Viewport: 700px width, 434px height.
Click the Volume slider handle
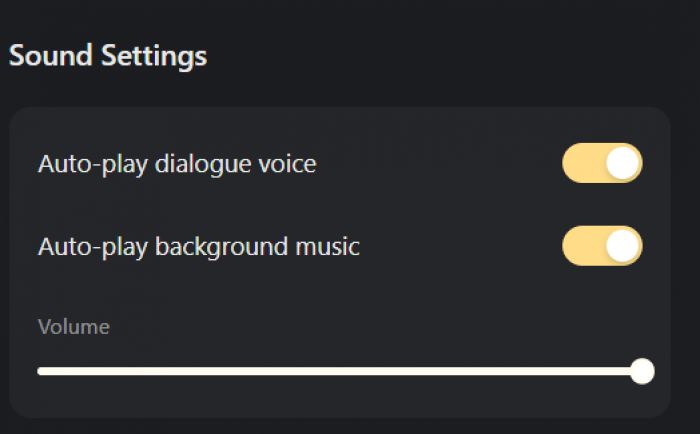coord(642,371)
